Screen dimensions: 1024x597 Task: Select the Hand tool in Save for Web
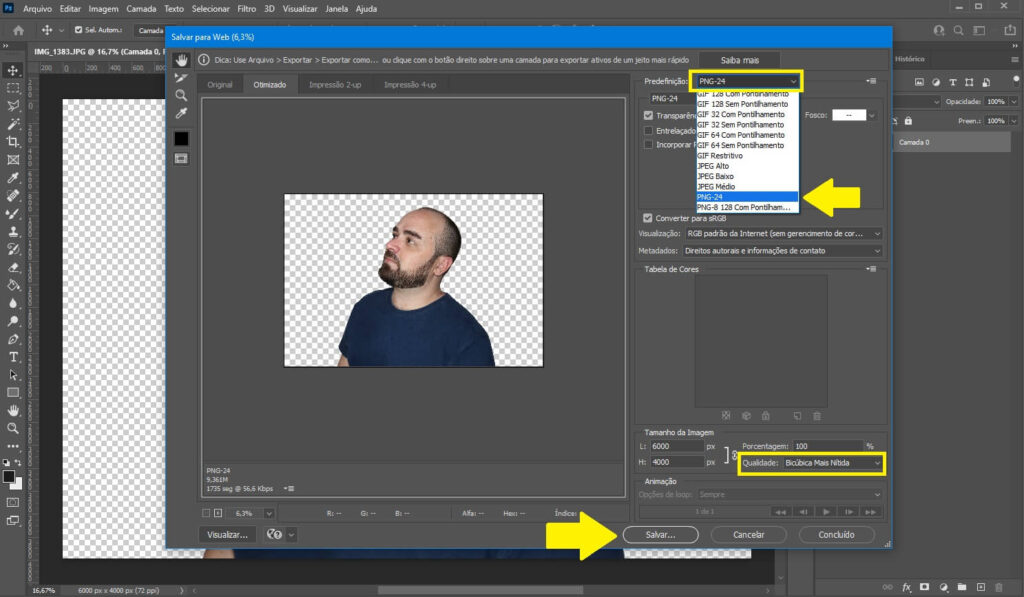tap(180, 61)
